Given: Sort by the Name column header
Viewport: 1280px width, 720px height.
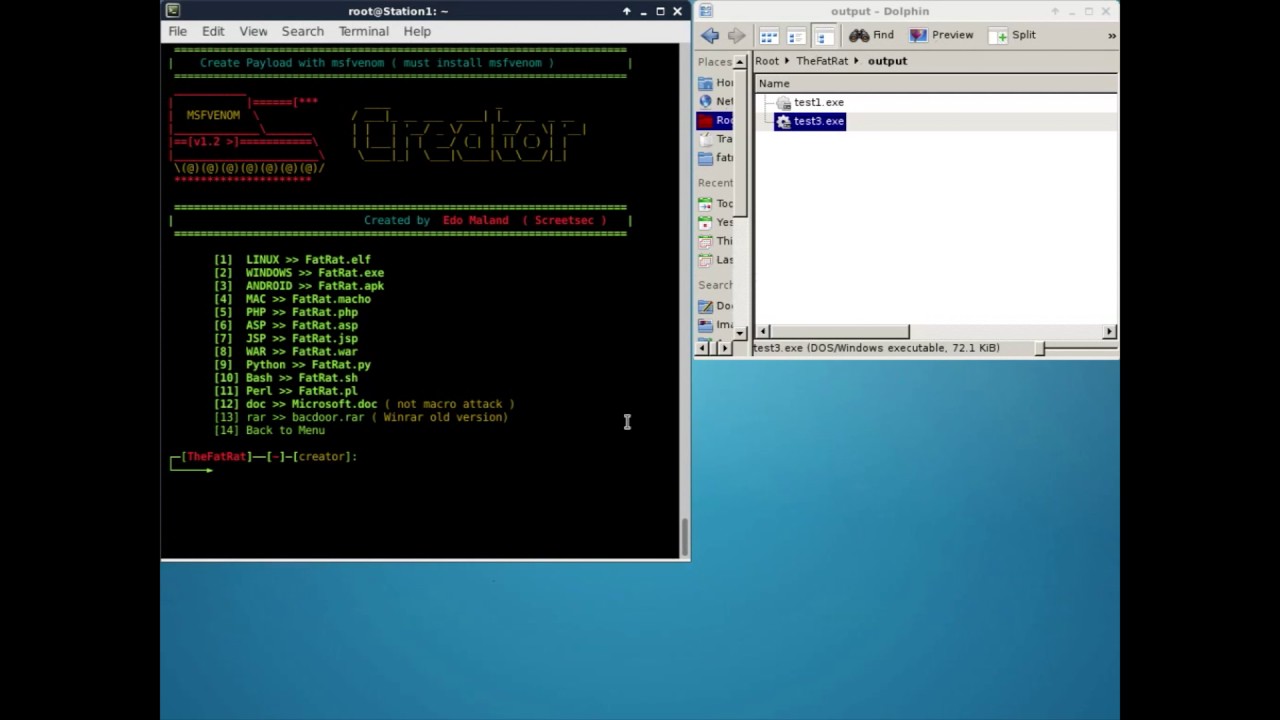Looking at the screenshot, I should click(x=937, y=83).
